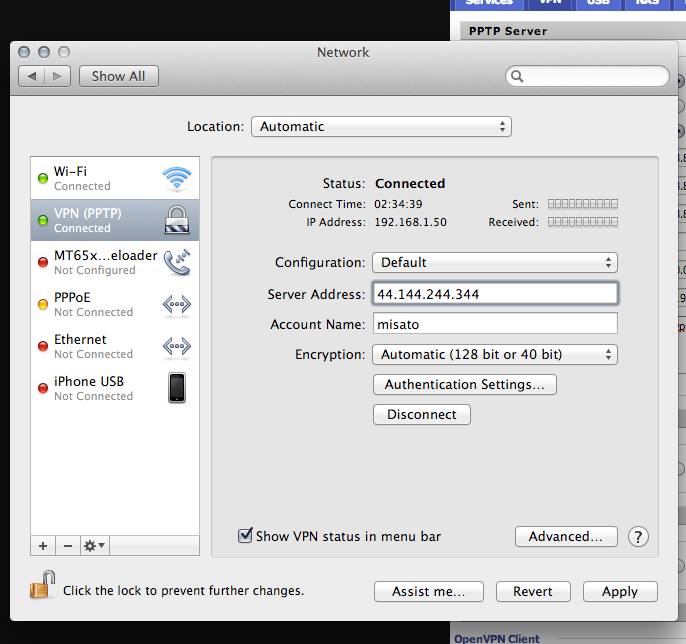
Task: Click the lock to prevent changes
Action: click(x=42, y=585)
